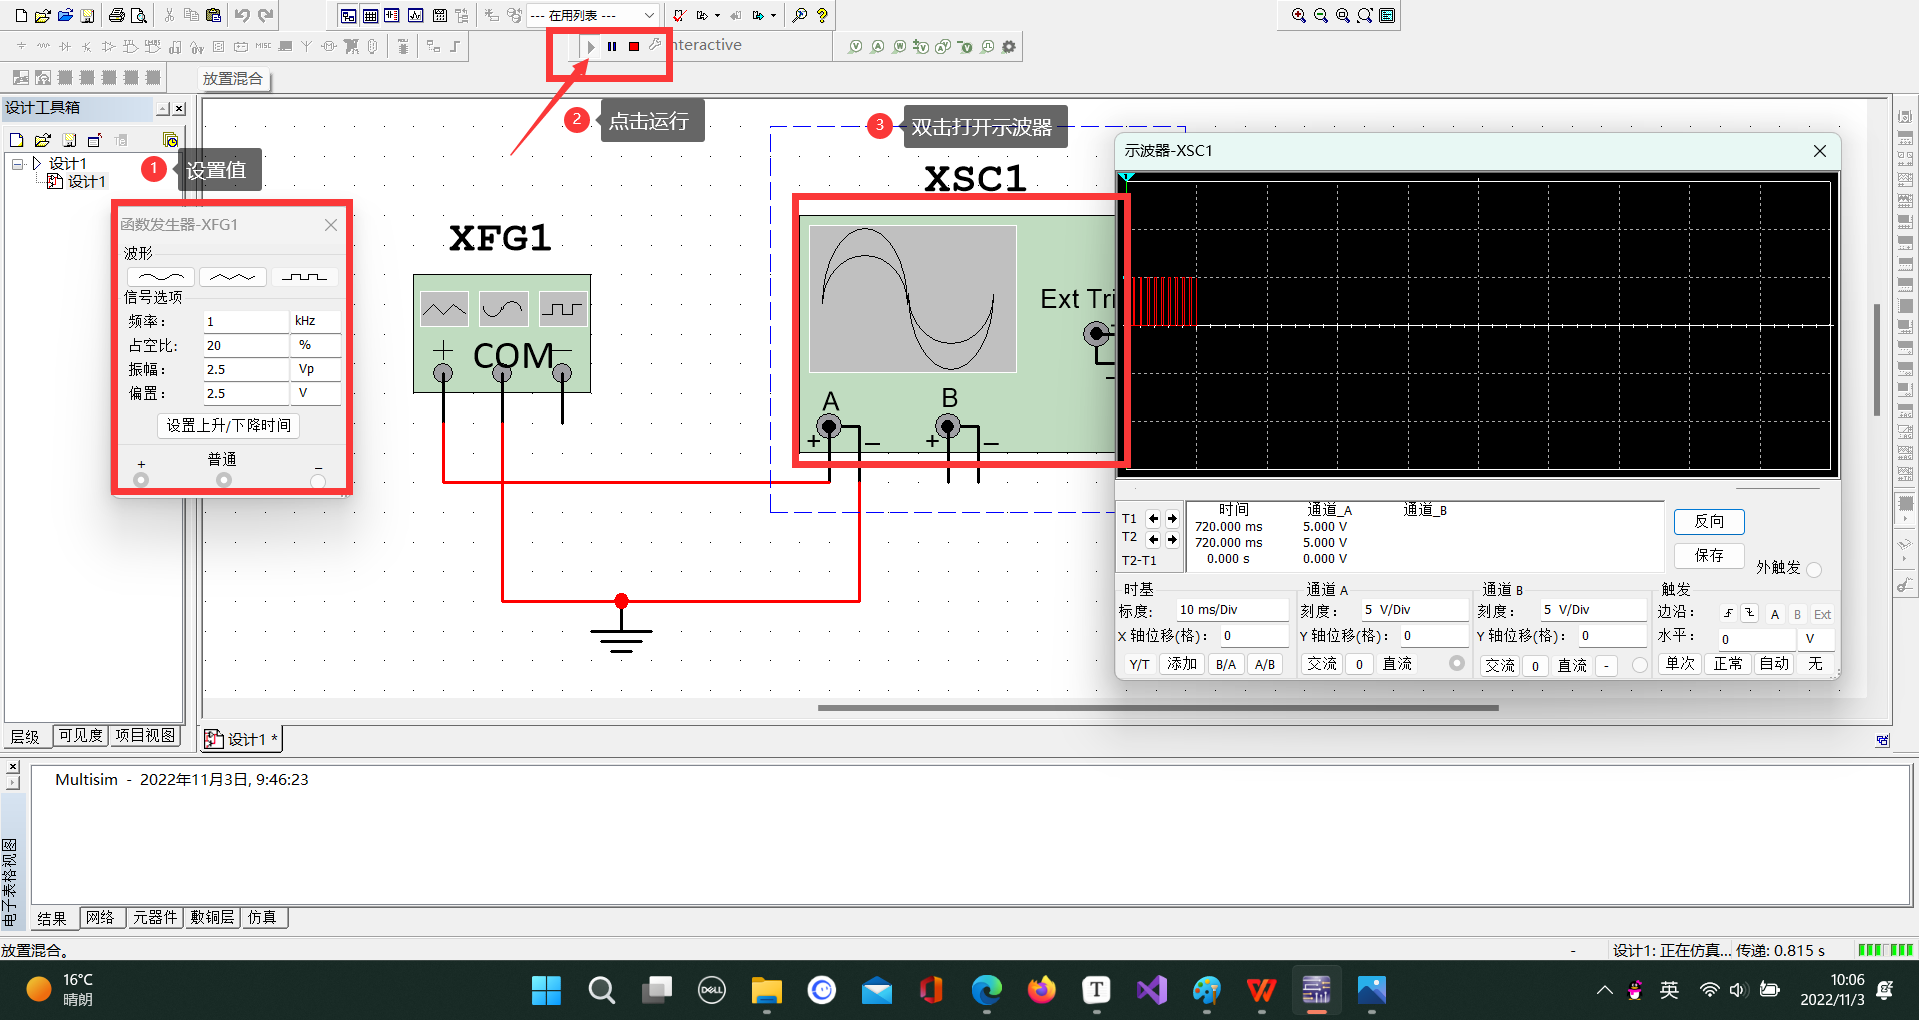This screenshot has width=1919, height=1020.
Task: Select Channel A DC coupling radio button
Action: click(x=1456, y=663)
